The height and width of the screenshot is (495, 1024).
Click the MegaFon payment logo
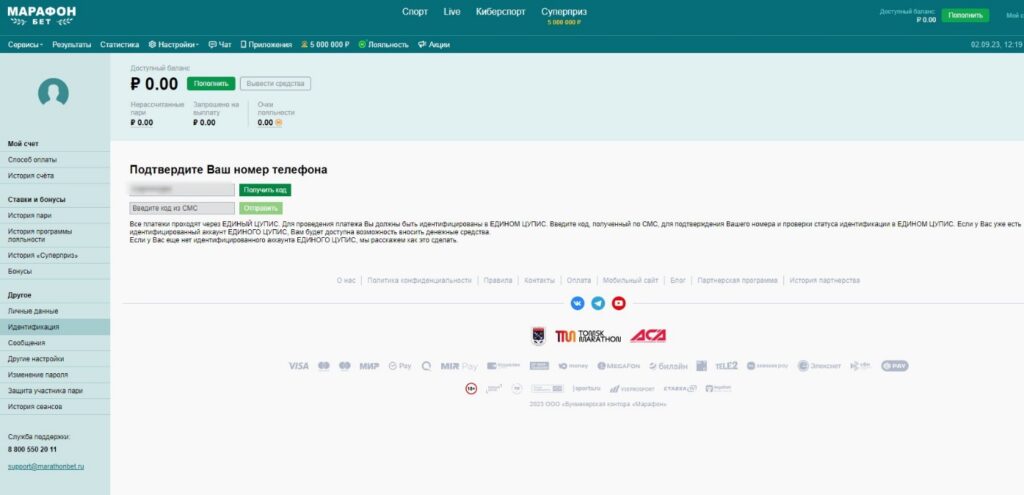click(618, 366)
